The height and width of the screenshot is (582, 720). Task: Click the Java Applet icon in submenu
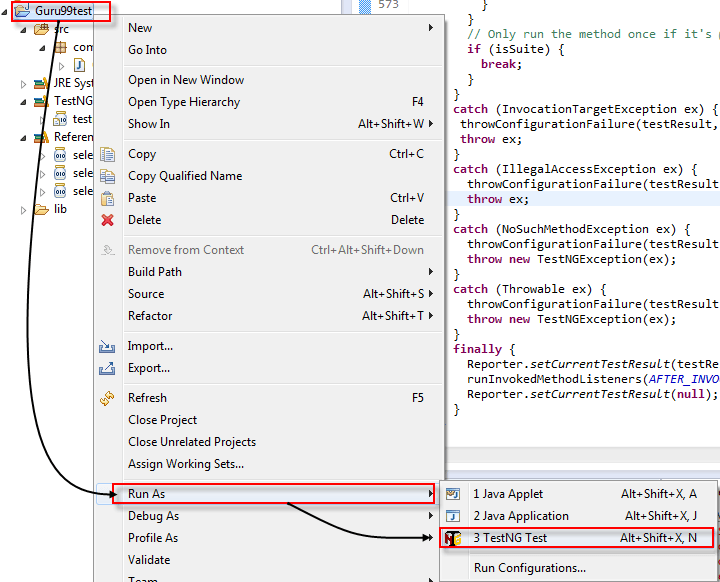pyautogui.click(x=453, y=494)
